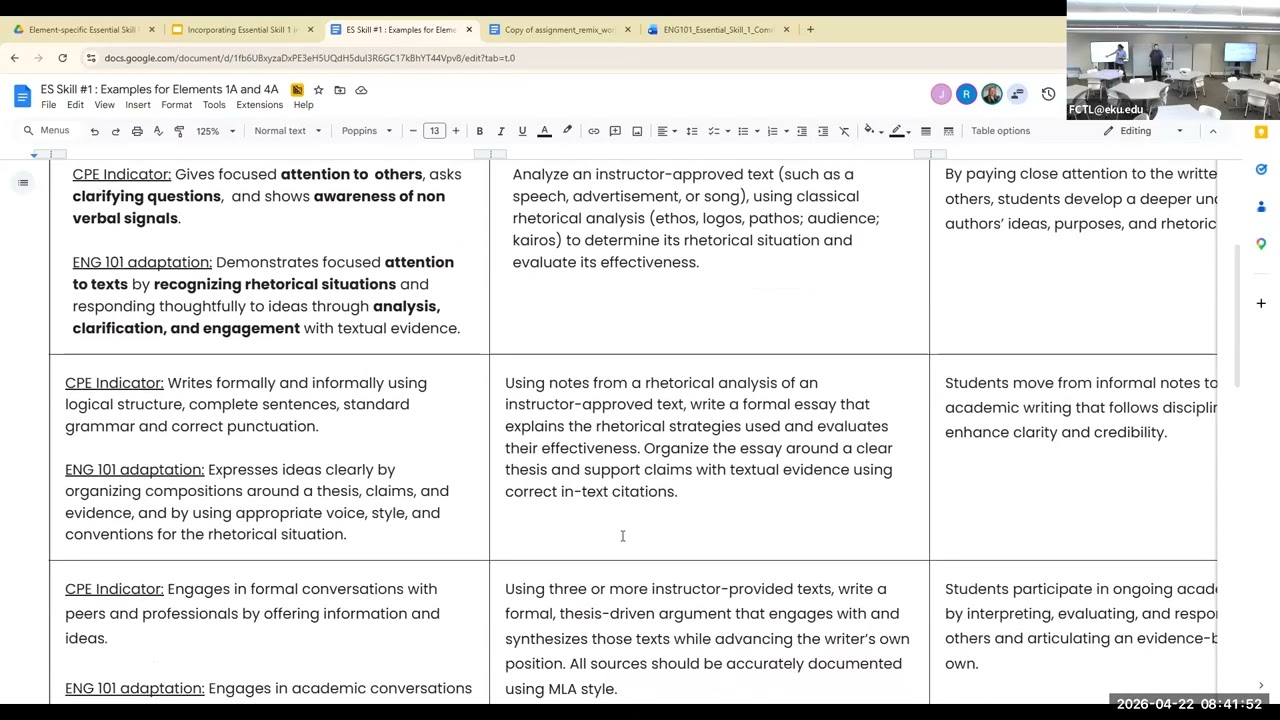Star this document

tap(318, 90)
